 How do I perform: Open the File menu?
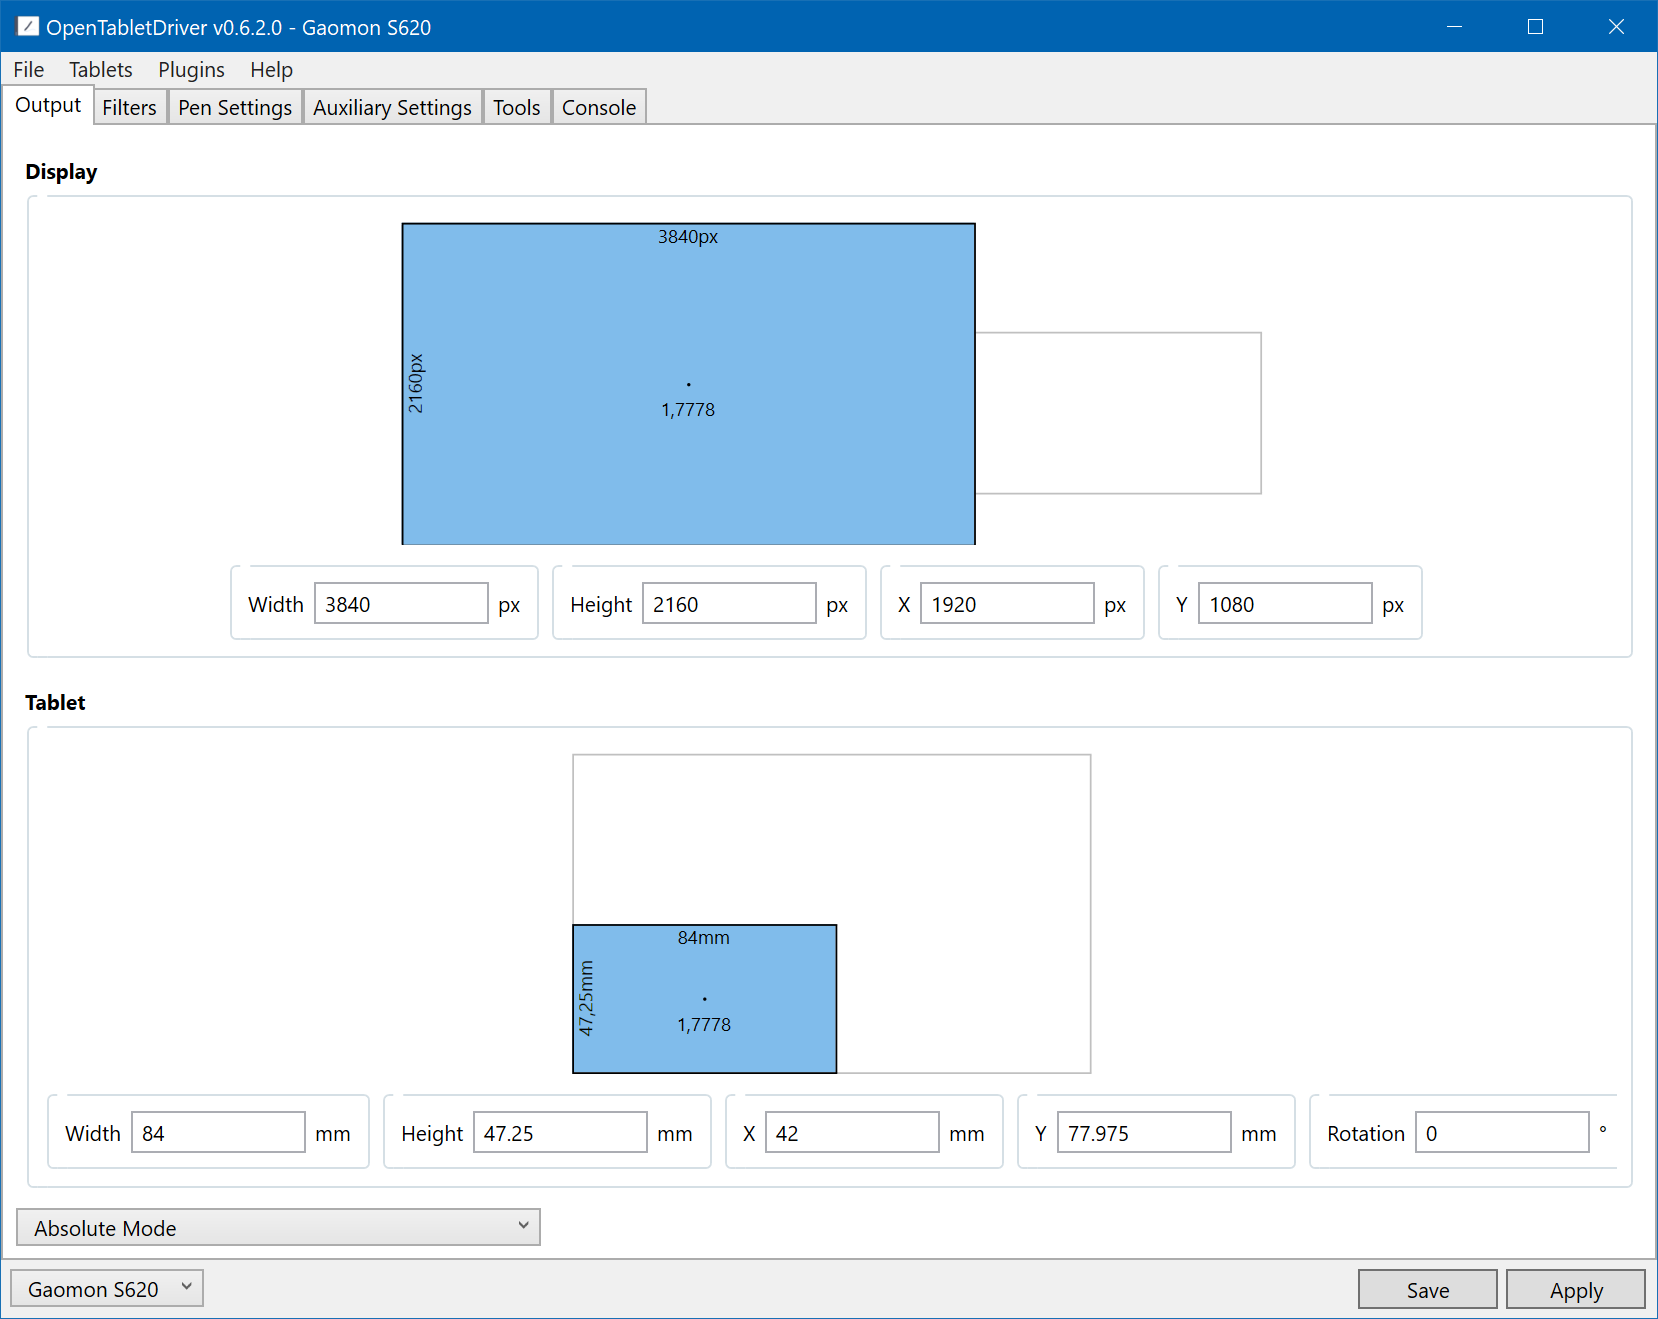click(29, 70)
